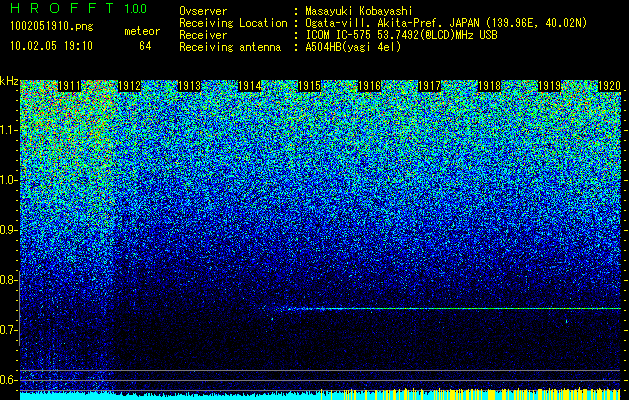Click the Receiving antenna label
The height and width of the screenshot is (400, 629).
(x=230, y=47)
